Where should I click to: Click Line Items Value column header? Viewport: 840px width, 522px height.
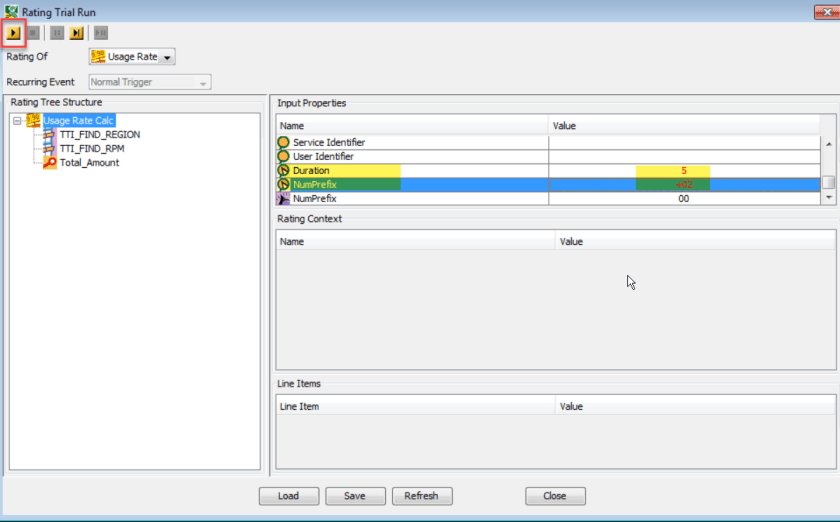click(695, 406)
